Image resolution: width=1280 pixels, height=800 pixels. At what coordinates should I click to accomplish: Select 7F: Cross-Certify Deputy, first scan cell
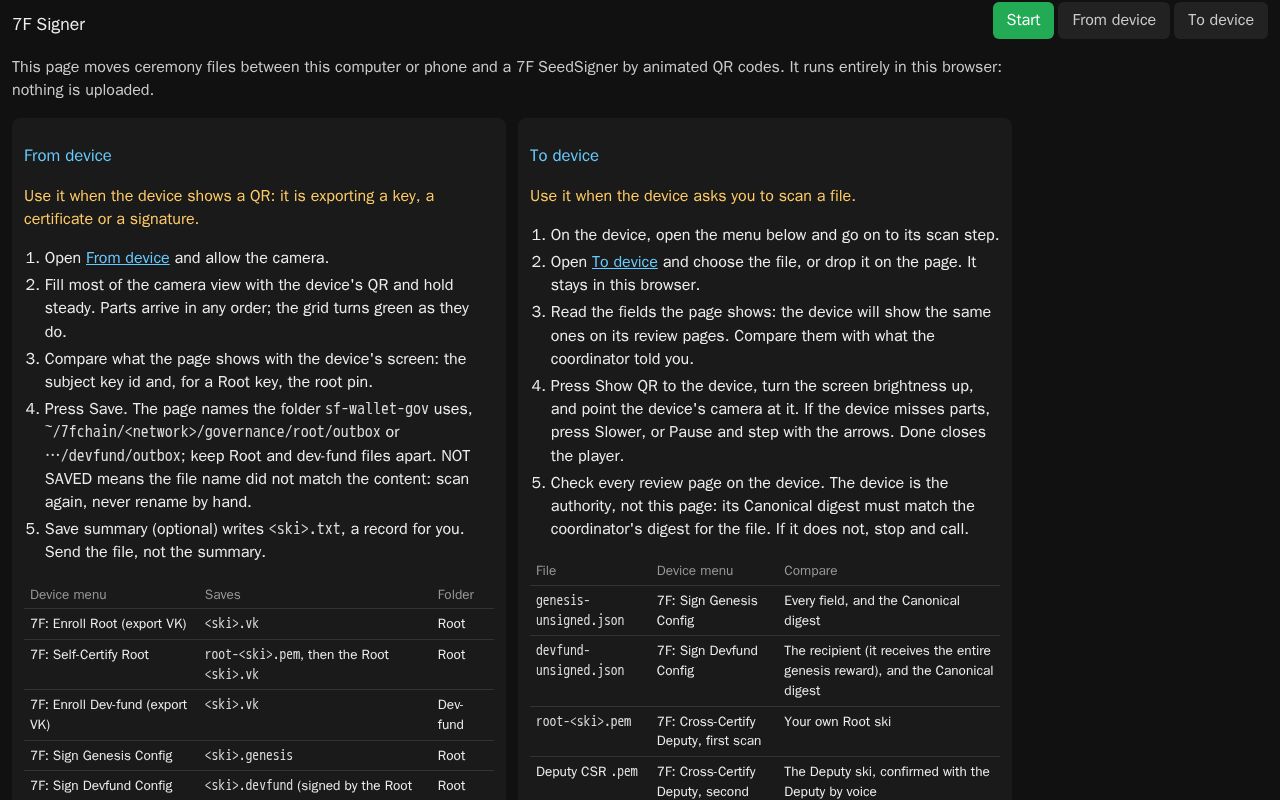tap(714, 731)
